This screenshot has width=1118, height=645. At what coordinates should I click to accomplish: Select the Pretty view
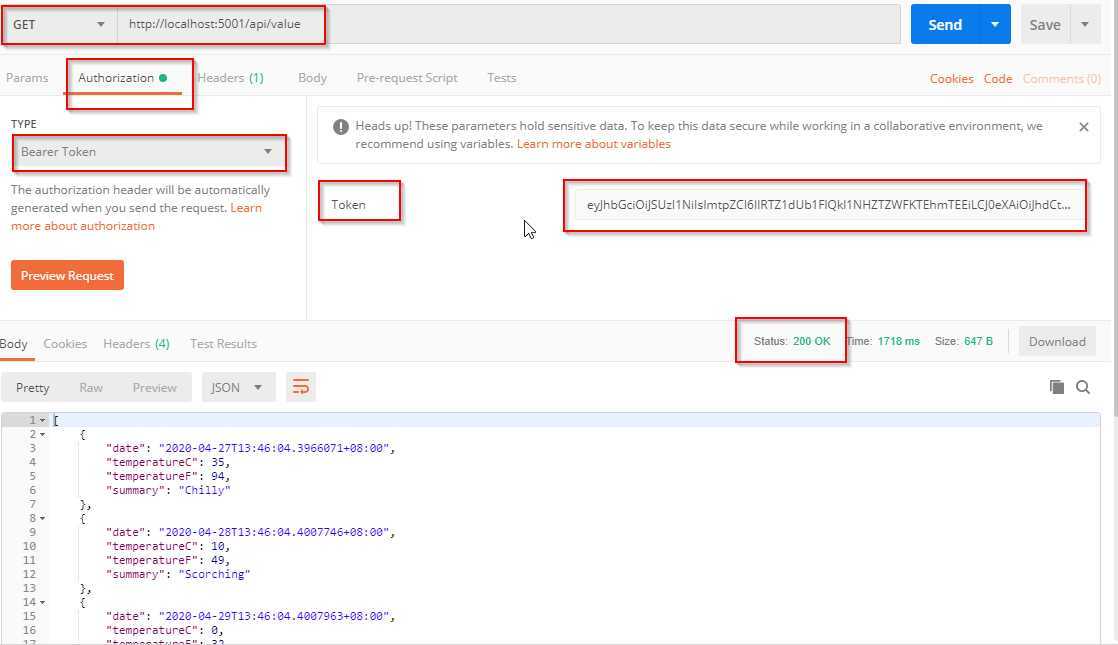pyautogui.click(x=33, y=388)
